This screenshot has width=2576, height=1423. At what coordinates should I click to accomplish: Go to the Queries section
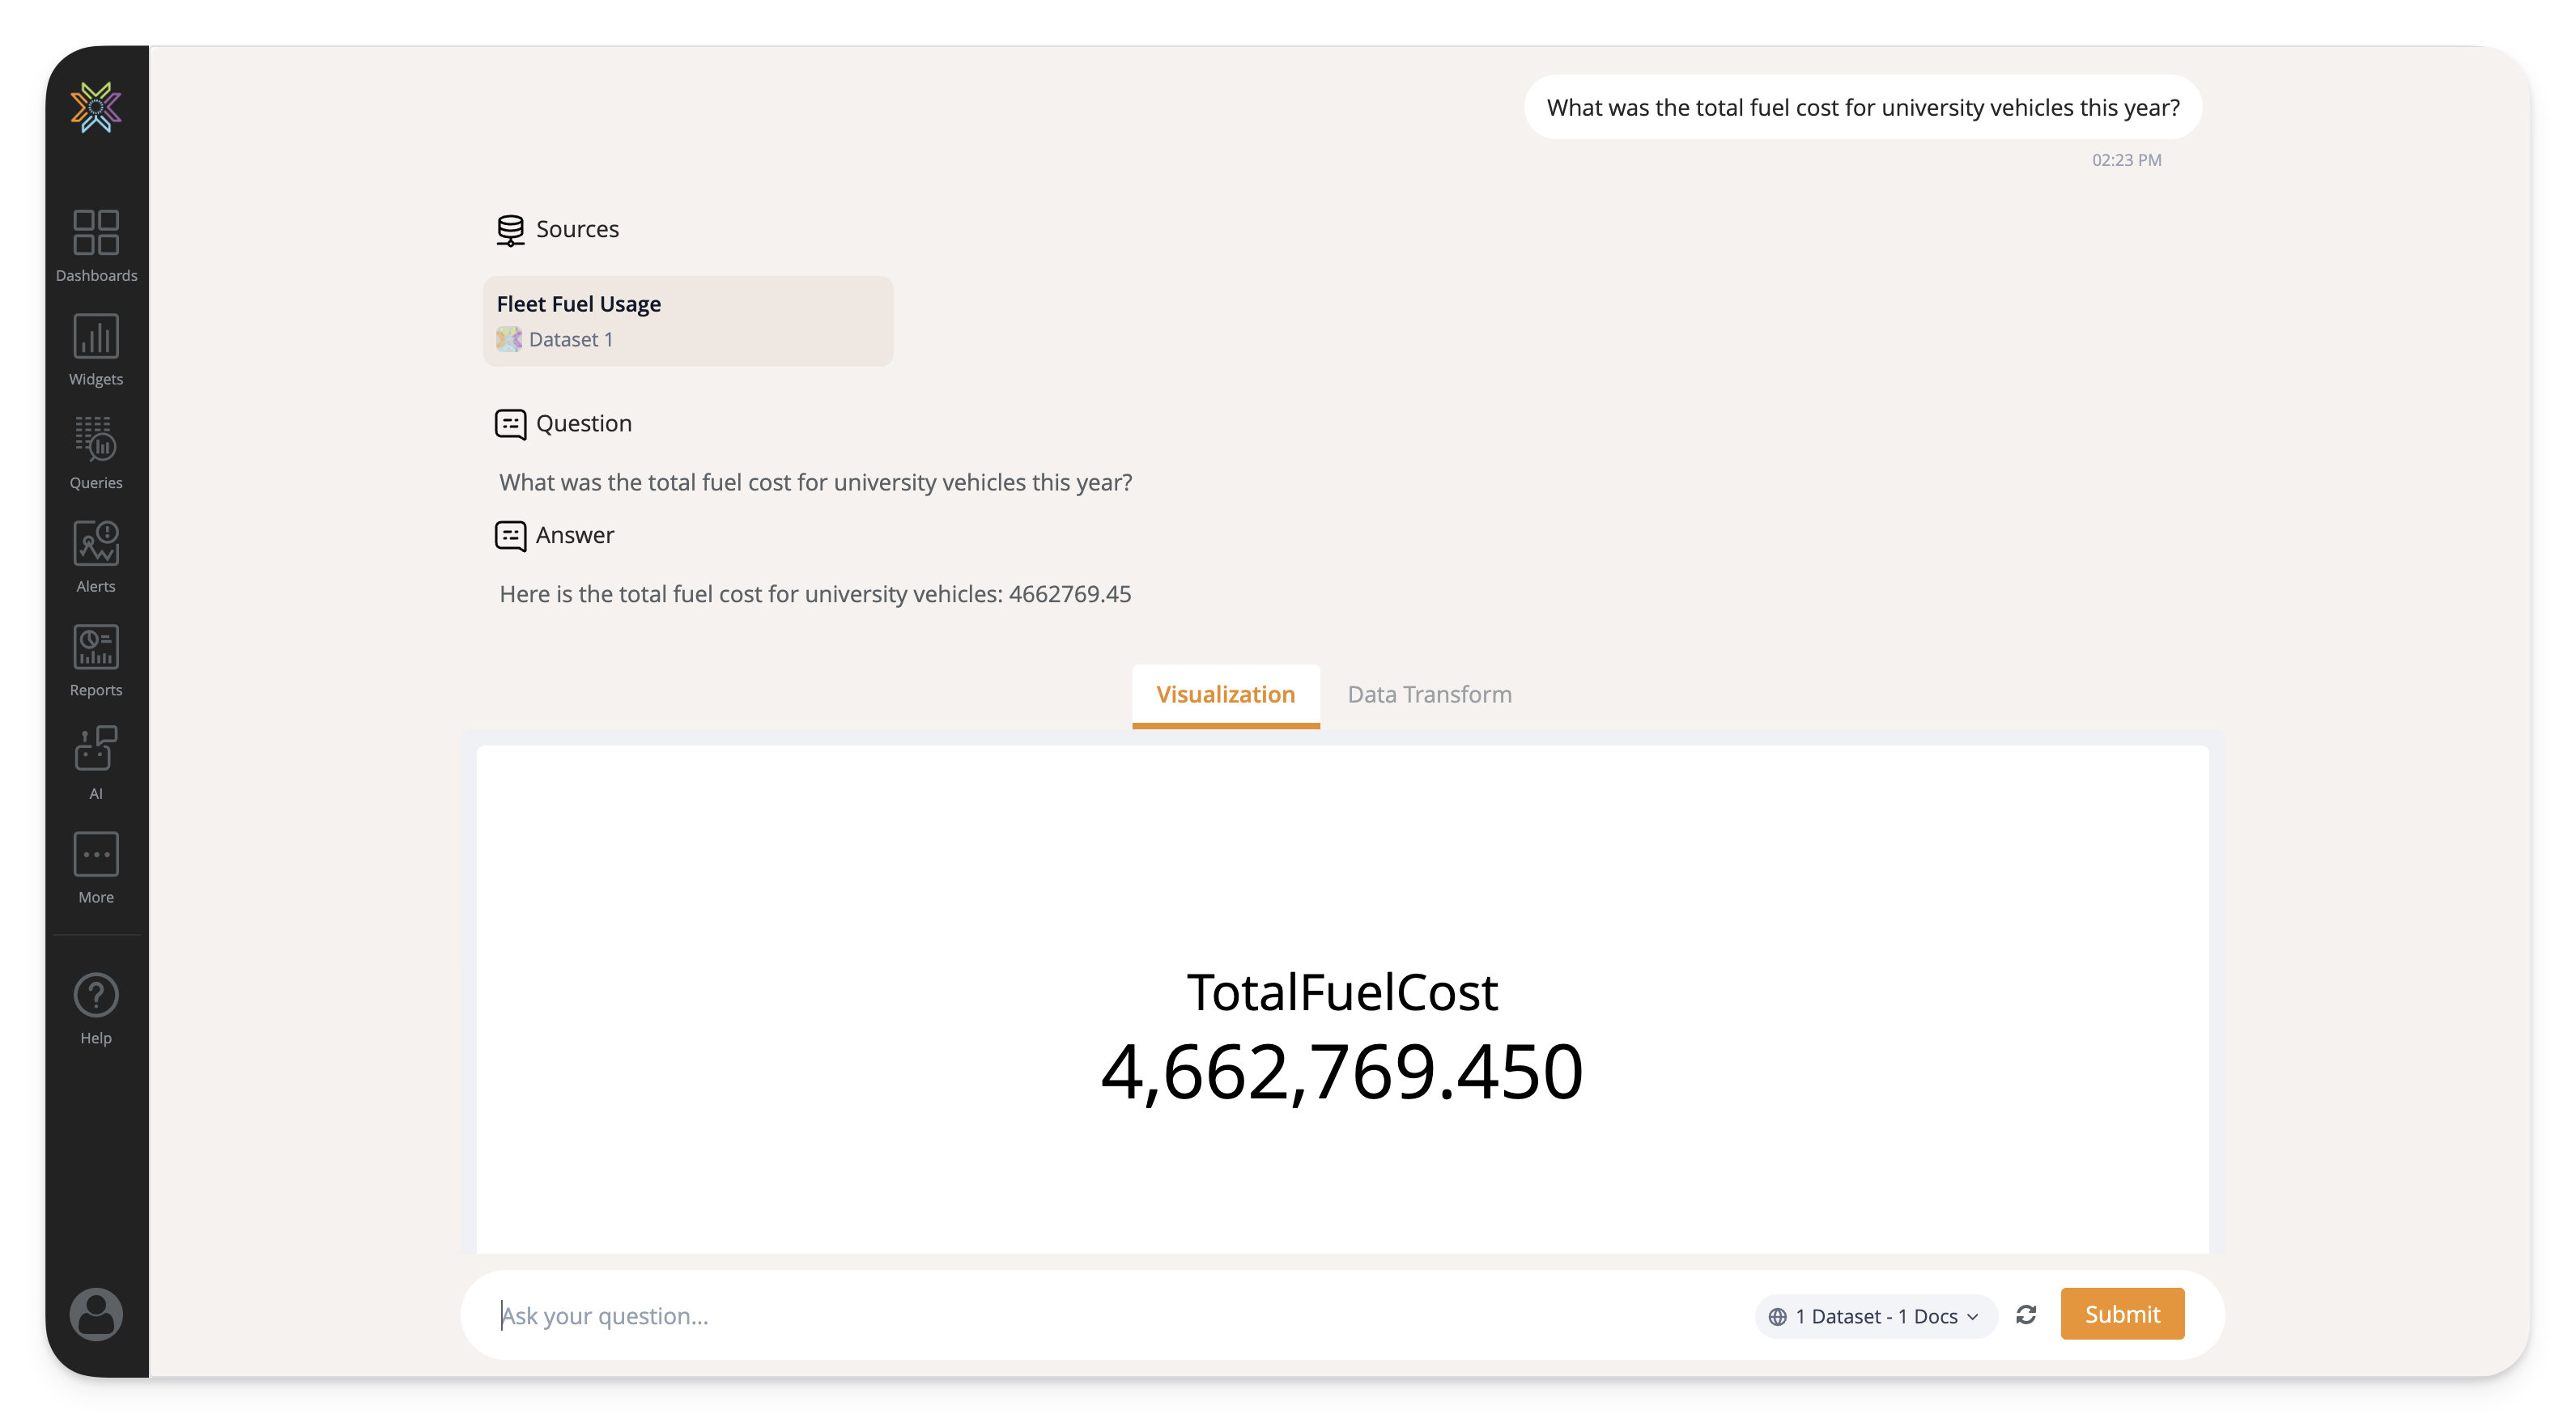pos(96,452)
